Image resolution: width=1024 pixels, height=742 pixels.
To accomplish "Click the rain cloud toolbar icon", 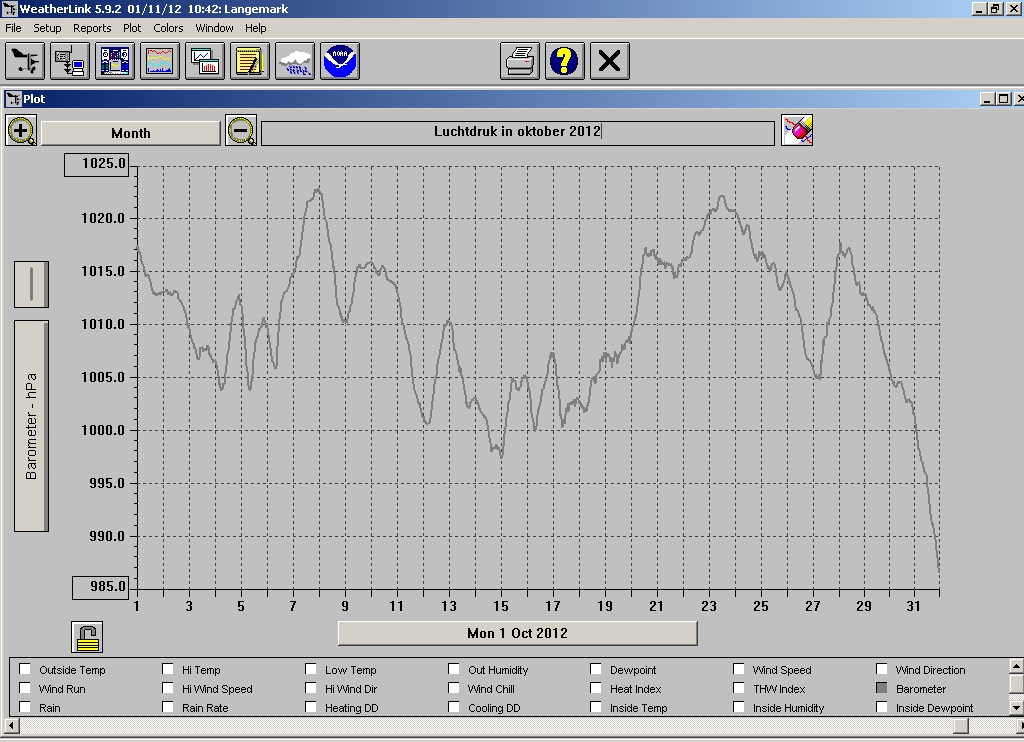I will tap(295, 61).
